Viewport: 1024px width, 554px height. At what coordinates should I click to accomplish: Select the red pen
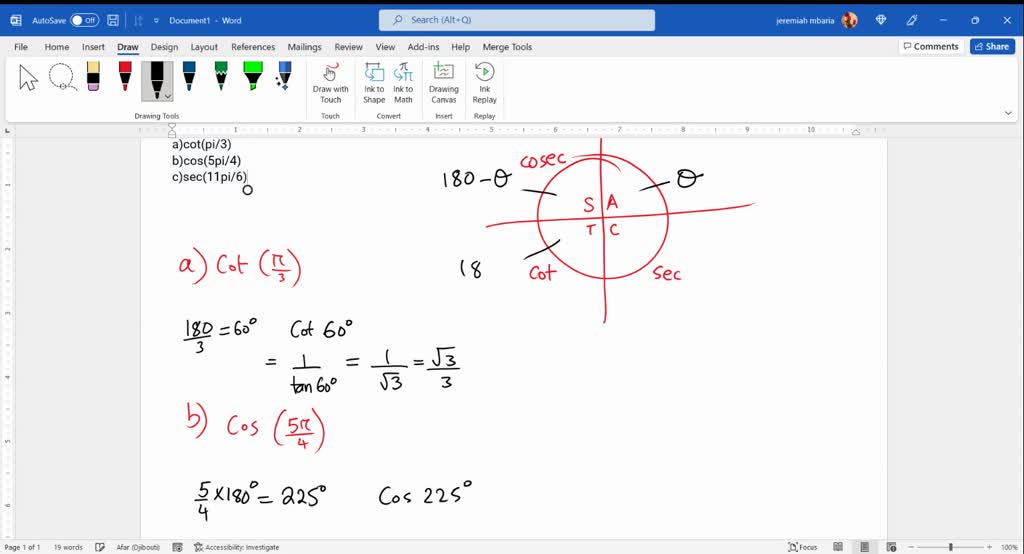pos(125,76)
